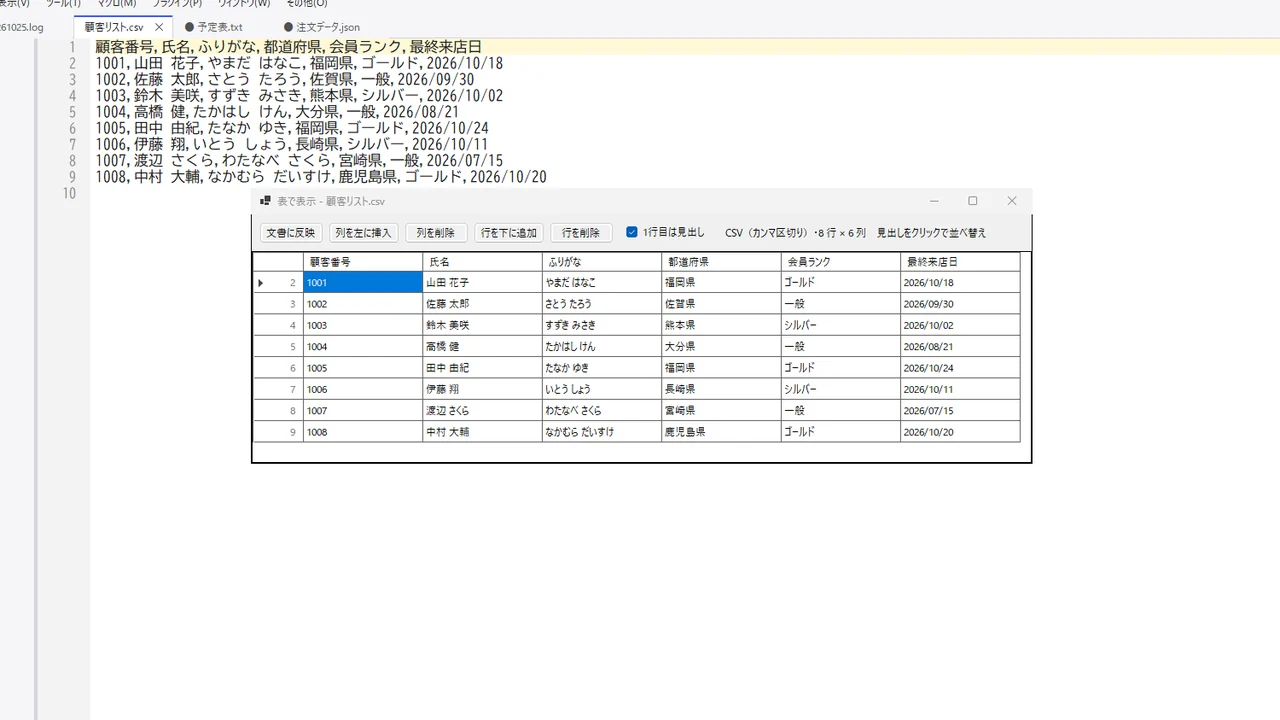Click 列を左に挿入 button
Image resolution: width=1280 pixels, height=720 pixels.
point(363,233)
